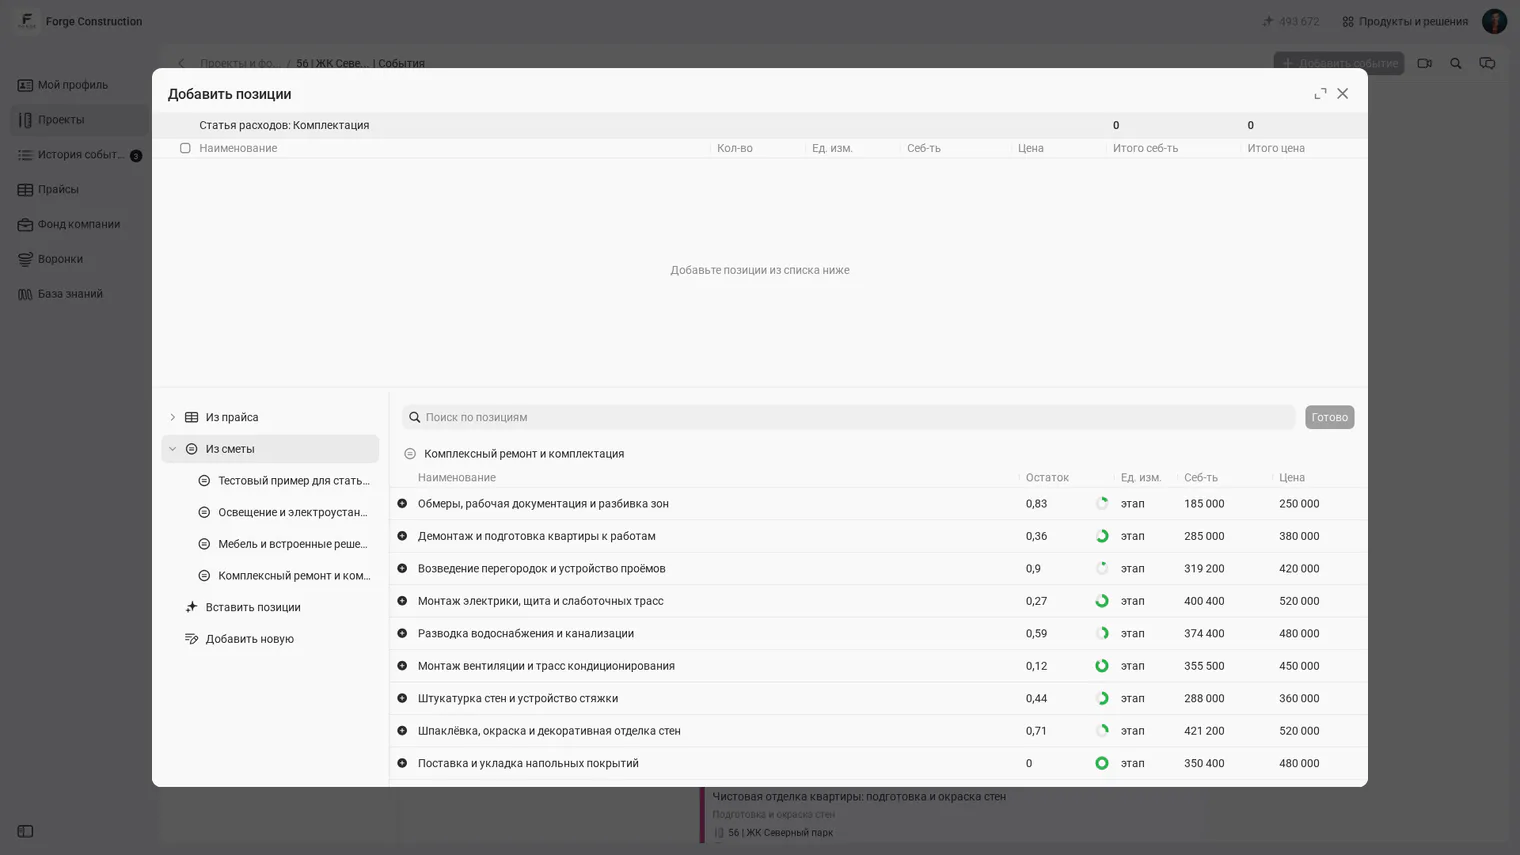
Task: Open Продукты и решения menu
Action: (1405, 21)
